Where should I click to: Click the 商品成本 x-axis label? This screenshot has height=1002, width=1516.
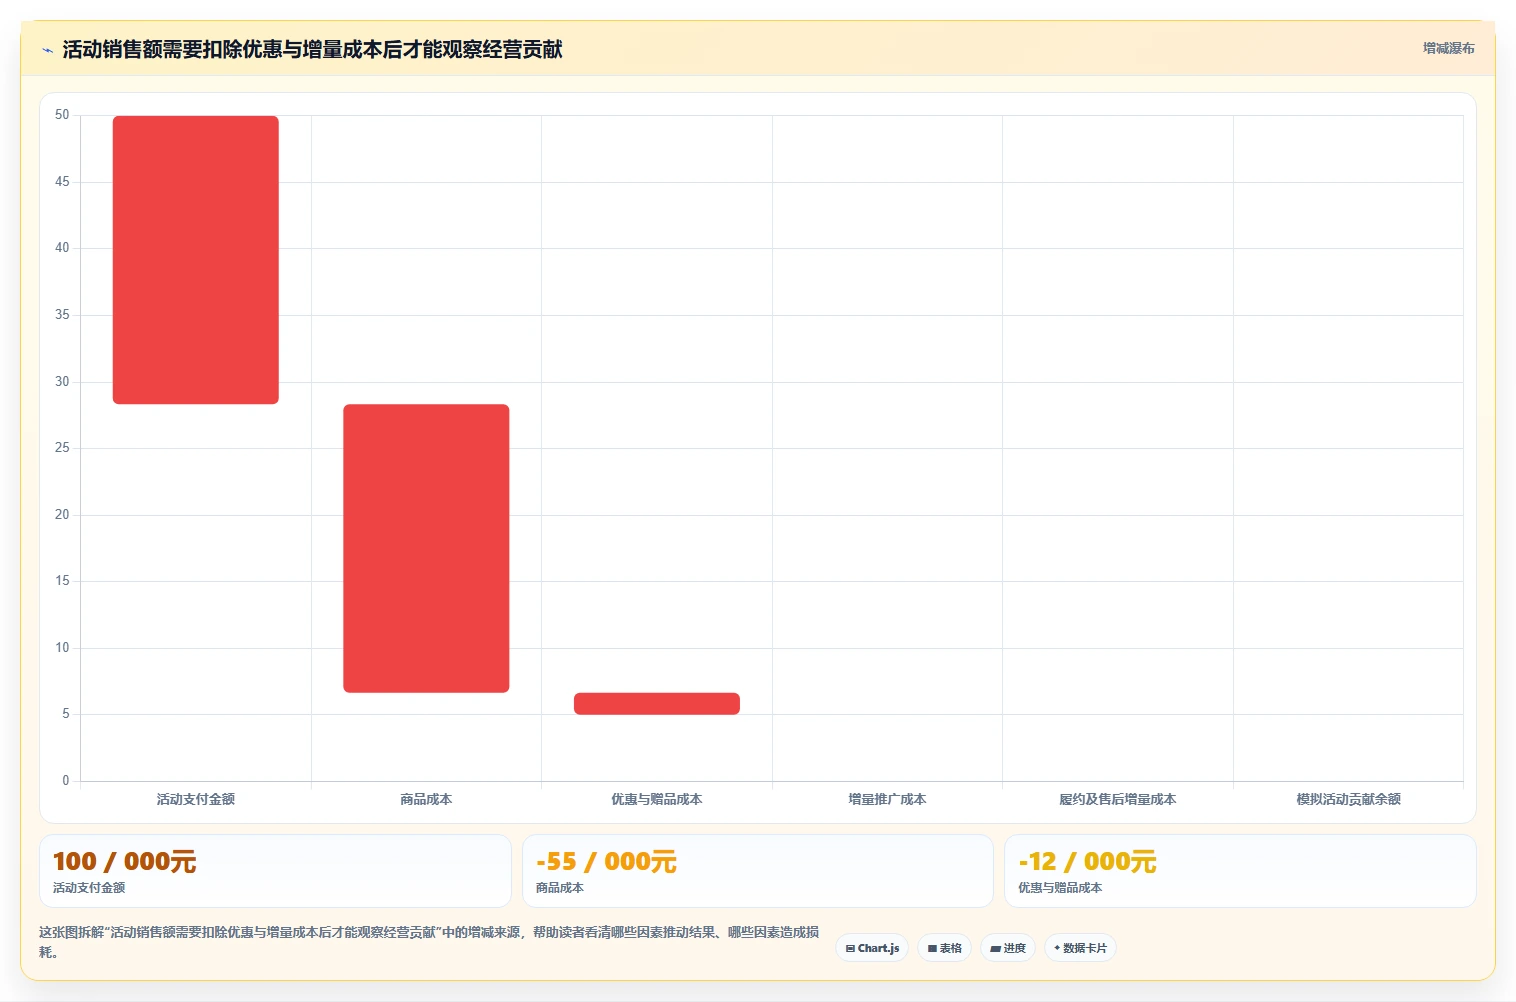coord(426,799)
